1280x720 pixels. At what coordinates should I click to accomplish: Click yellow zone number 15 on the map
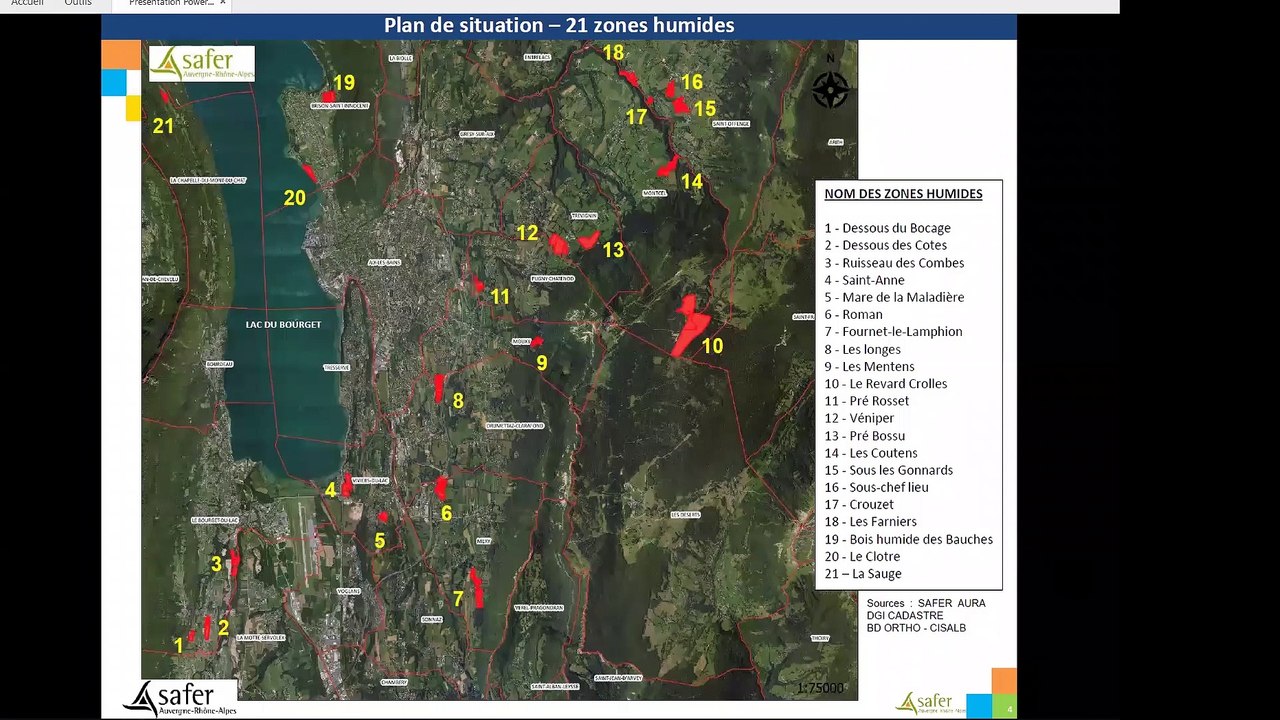tap(705, 108)
